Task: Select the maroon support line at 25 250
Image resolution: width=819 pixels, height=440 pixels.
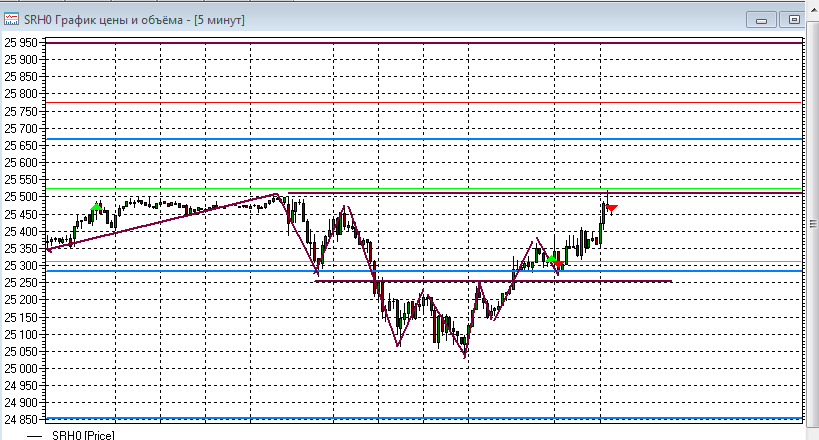Action: point(493,281)
